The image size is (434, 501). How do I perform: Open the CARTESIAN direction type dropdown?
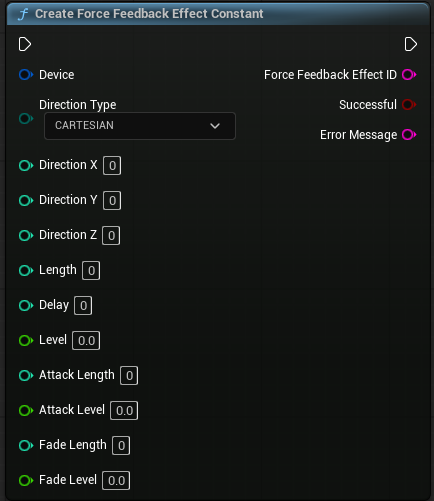pos(140,126)
